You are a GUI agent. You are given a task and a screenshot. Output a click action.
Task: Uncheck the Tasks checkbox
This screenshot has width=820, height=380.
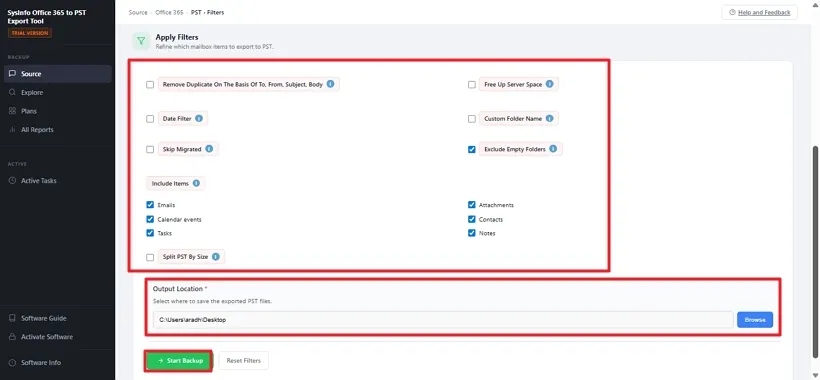click(150, 233)
